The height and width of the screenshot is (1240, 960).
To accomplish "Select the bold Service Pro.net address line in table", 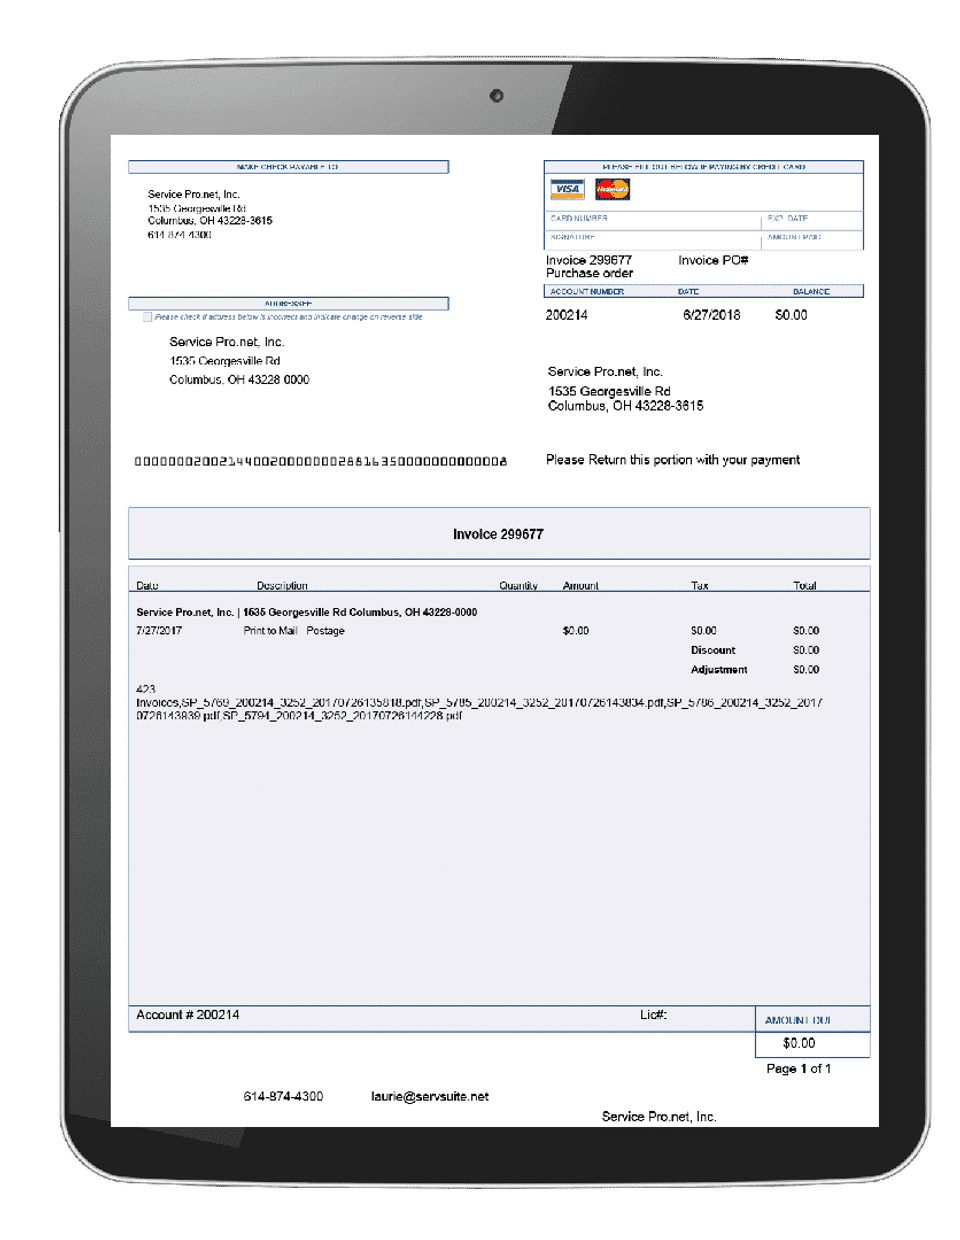I will click(x=307, y=612).
